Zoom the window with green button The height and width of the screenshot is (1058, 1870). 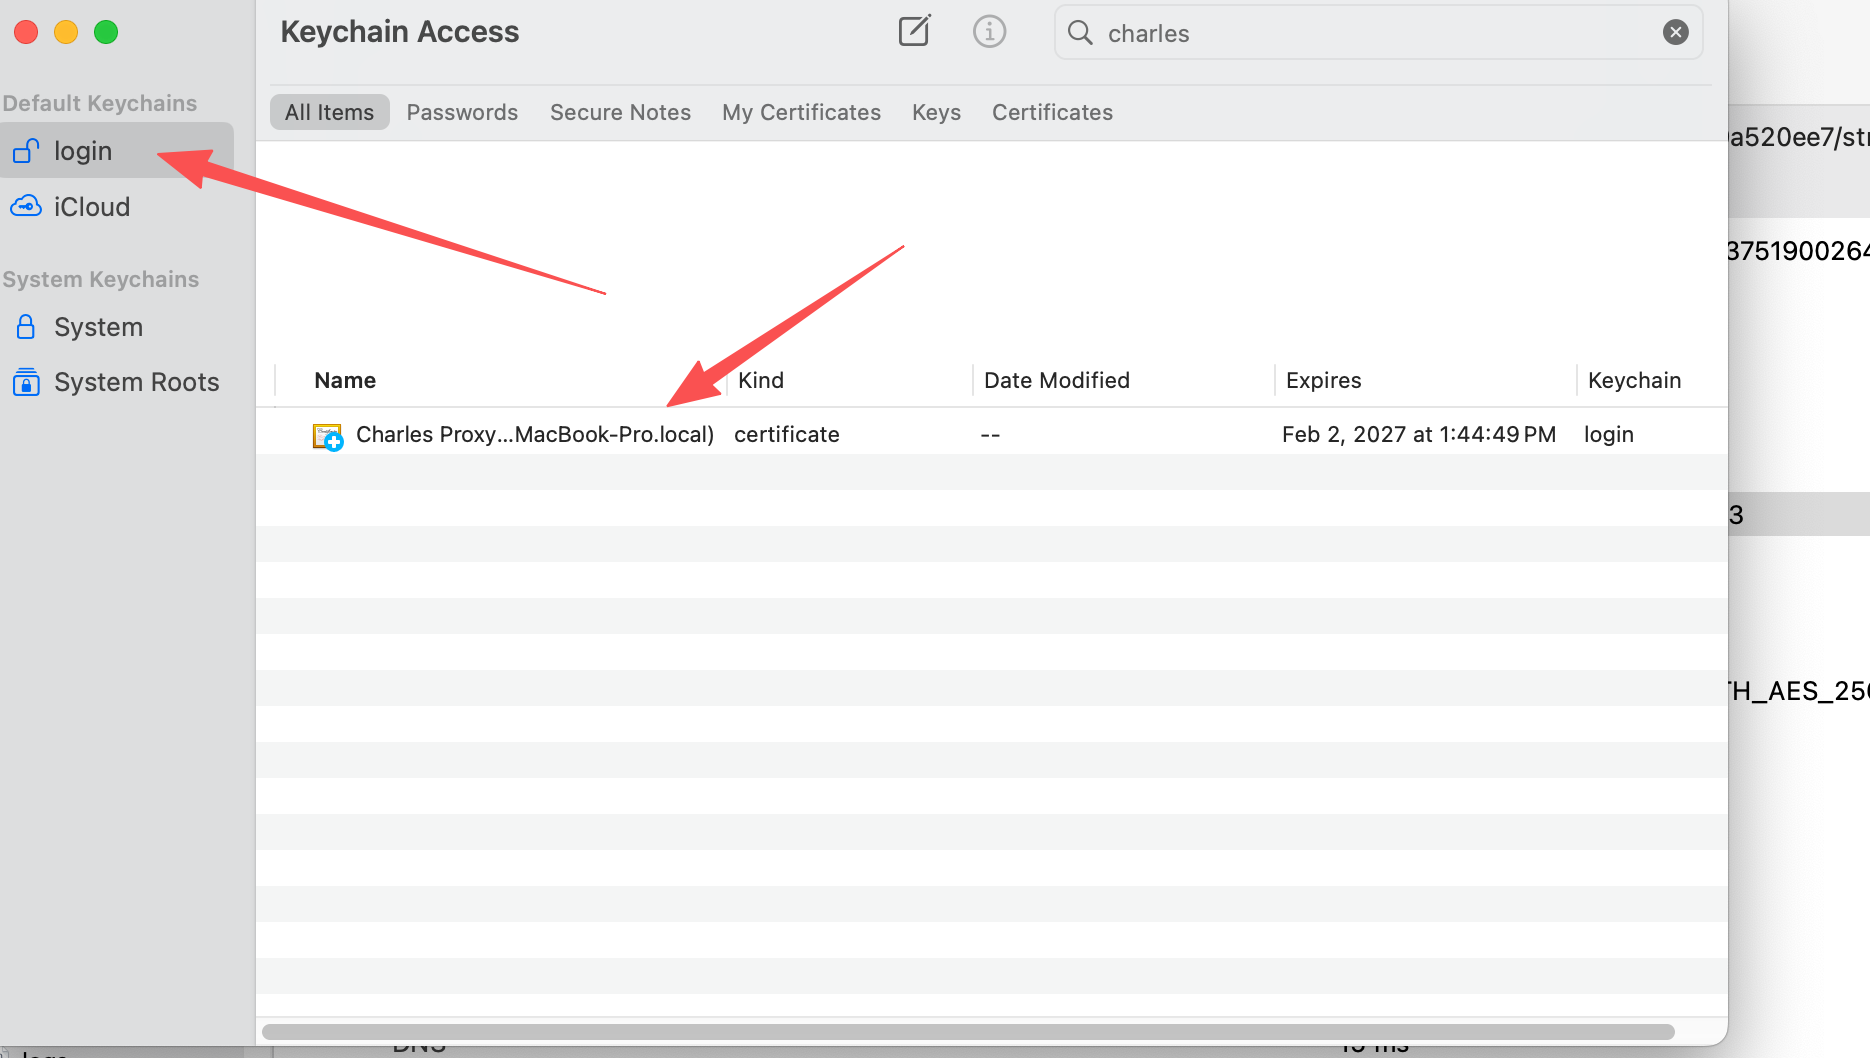[x=106, y=32]
